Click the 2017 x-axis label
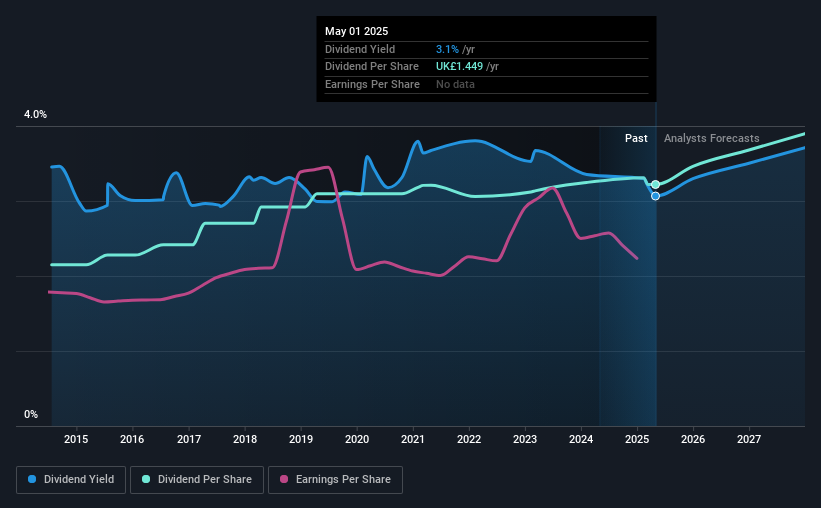 coord(188,439)
